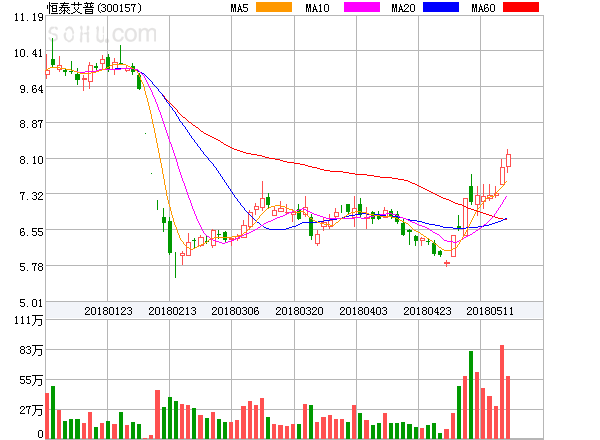Click the 20180423 date label
This screenshot has width=600, height=440.
pos(427,311)
